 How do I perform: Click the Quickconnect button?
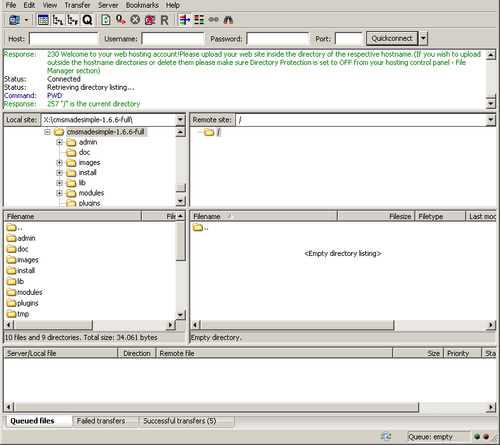392,39
